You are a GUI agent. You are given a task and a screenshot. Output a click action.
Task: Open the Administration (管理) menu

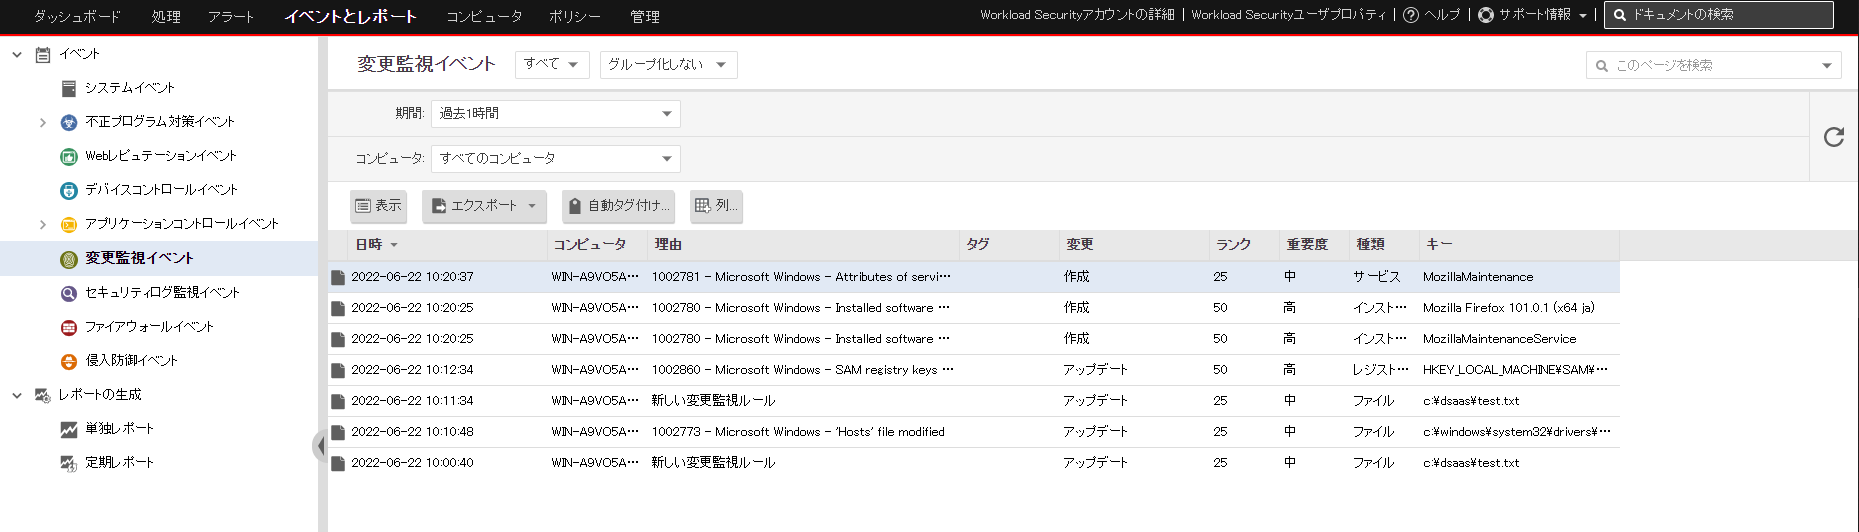click(x=645, y=16)
